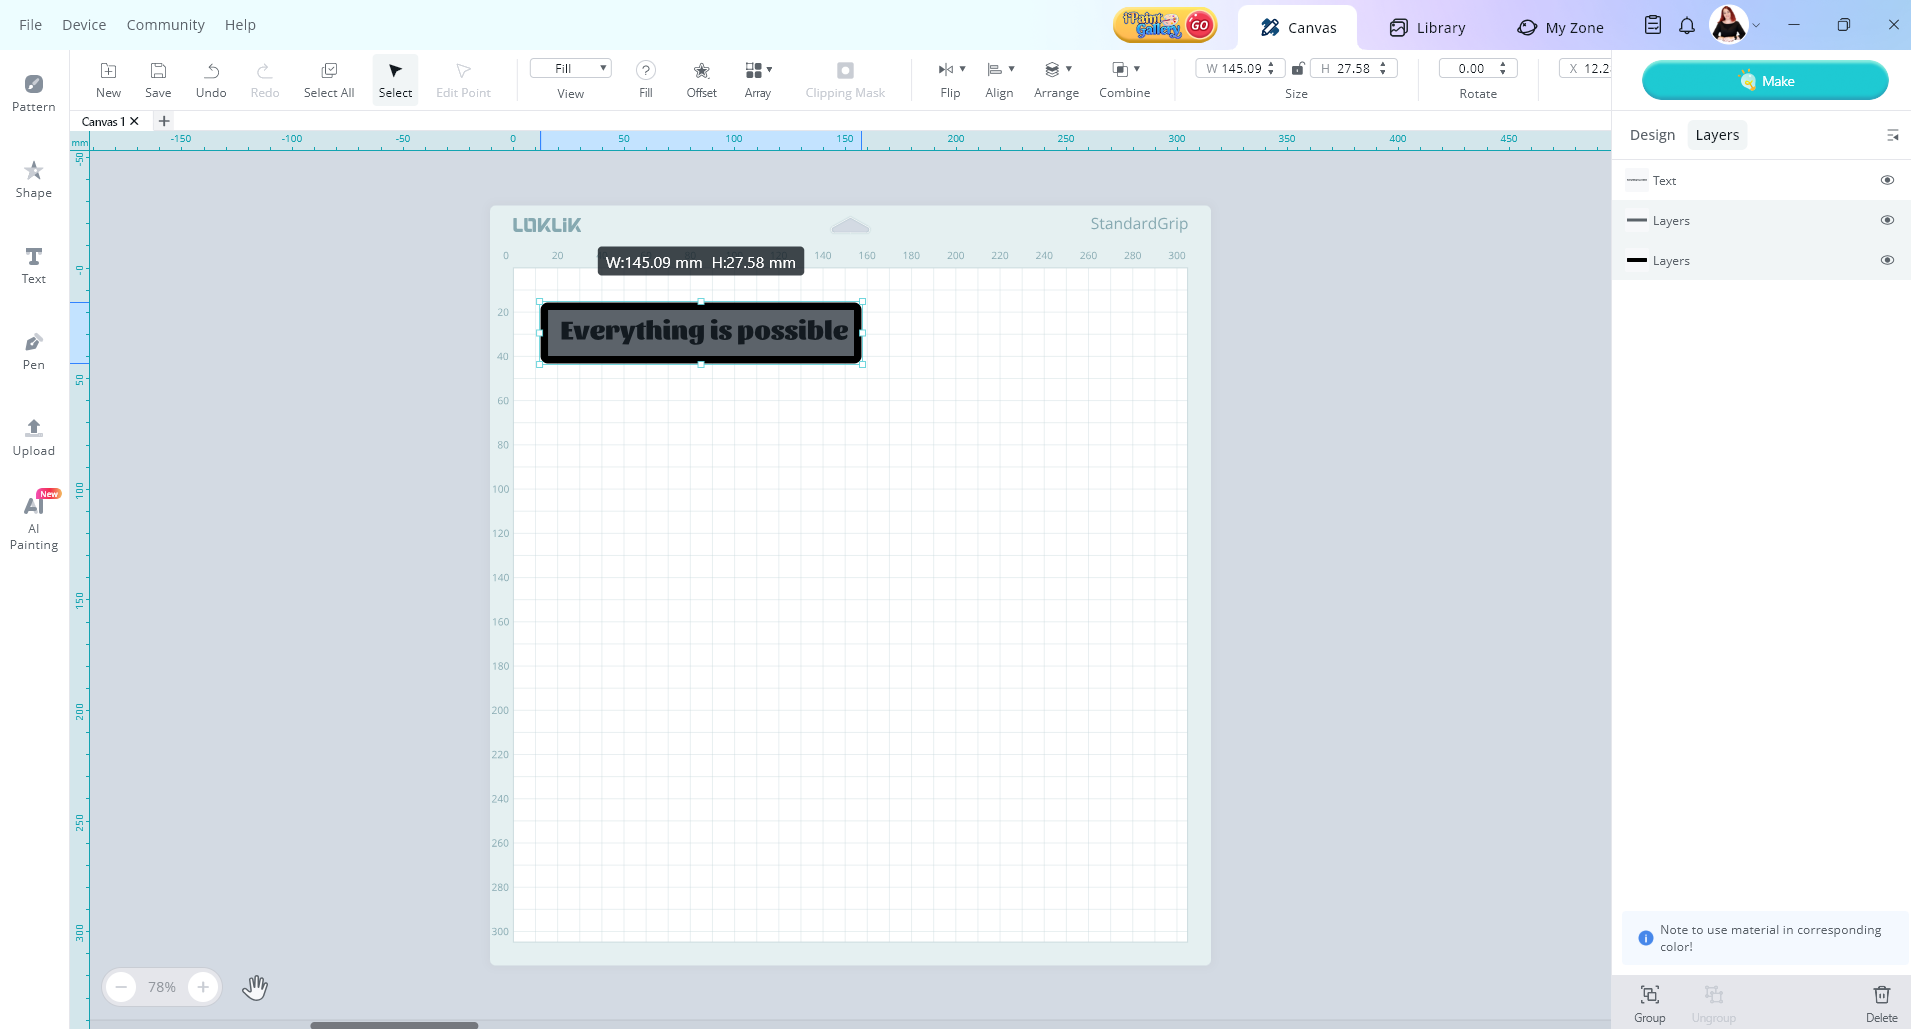Select the Shape tool
The width and height of the screenshot is (1911, 1029).
(x=33, y=178)
